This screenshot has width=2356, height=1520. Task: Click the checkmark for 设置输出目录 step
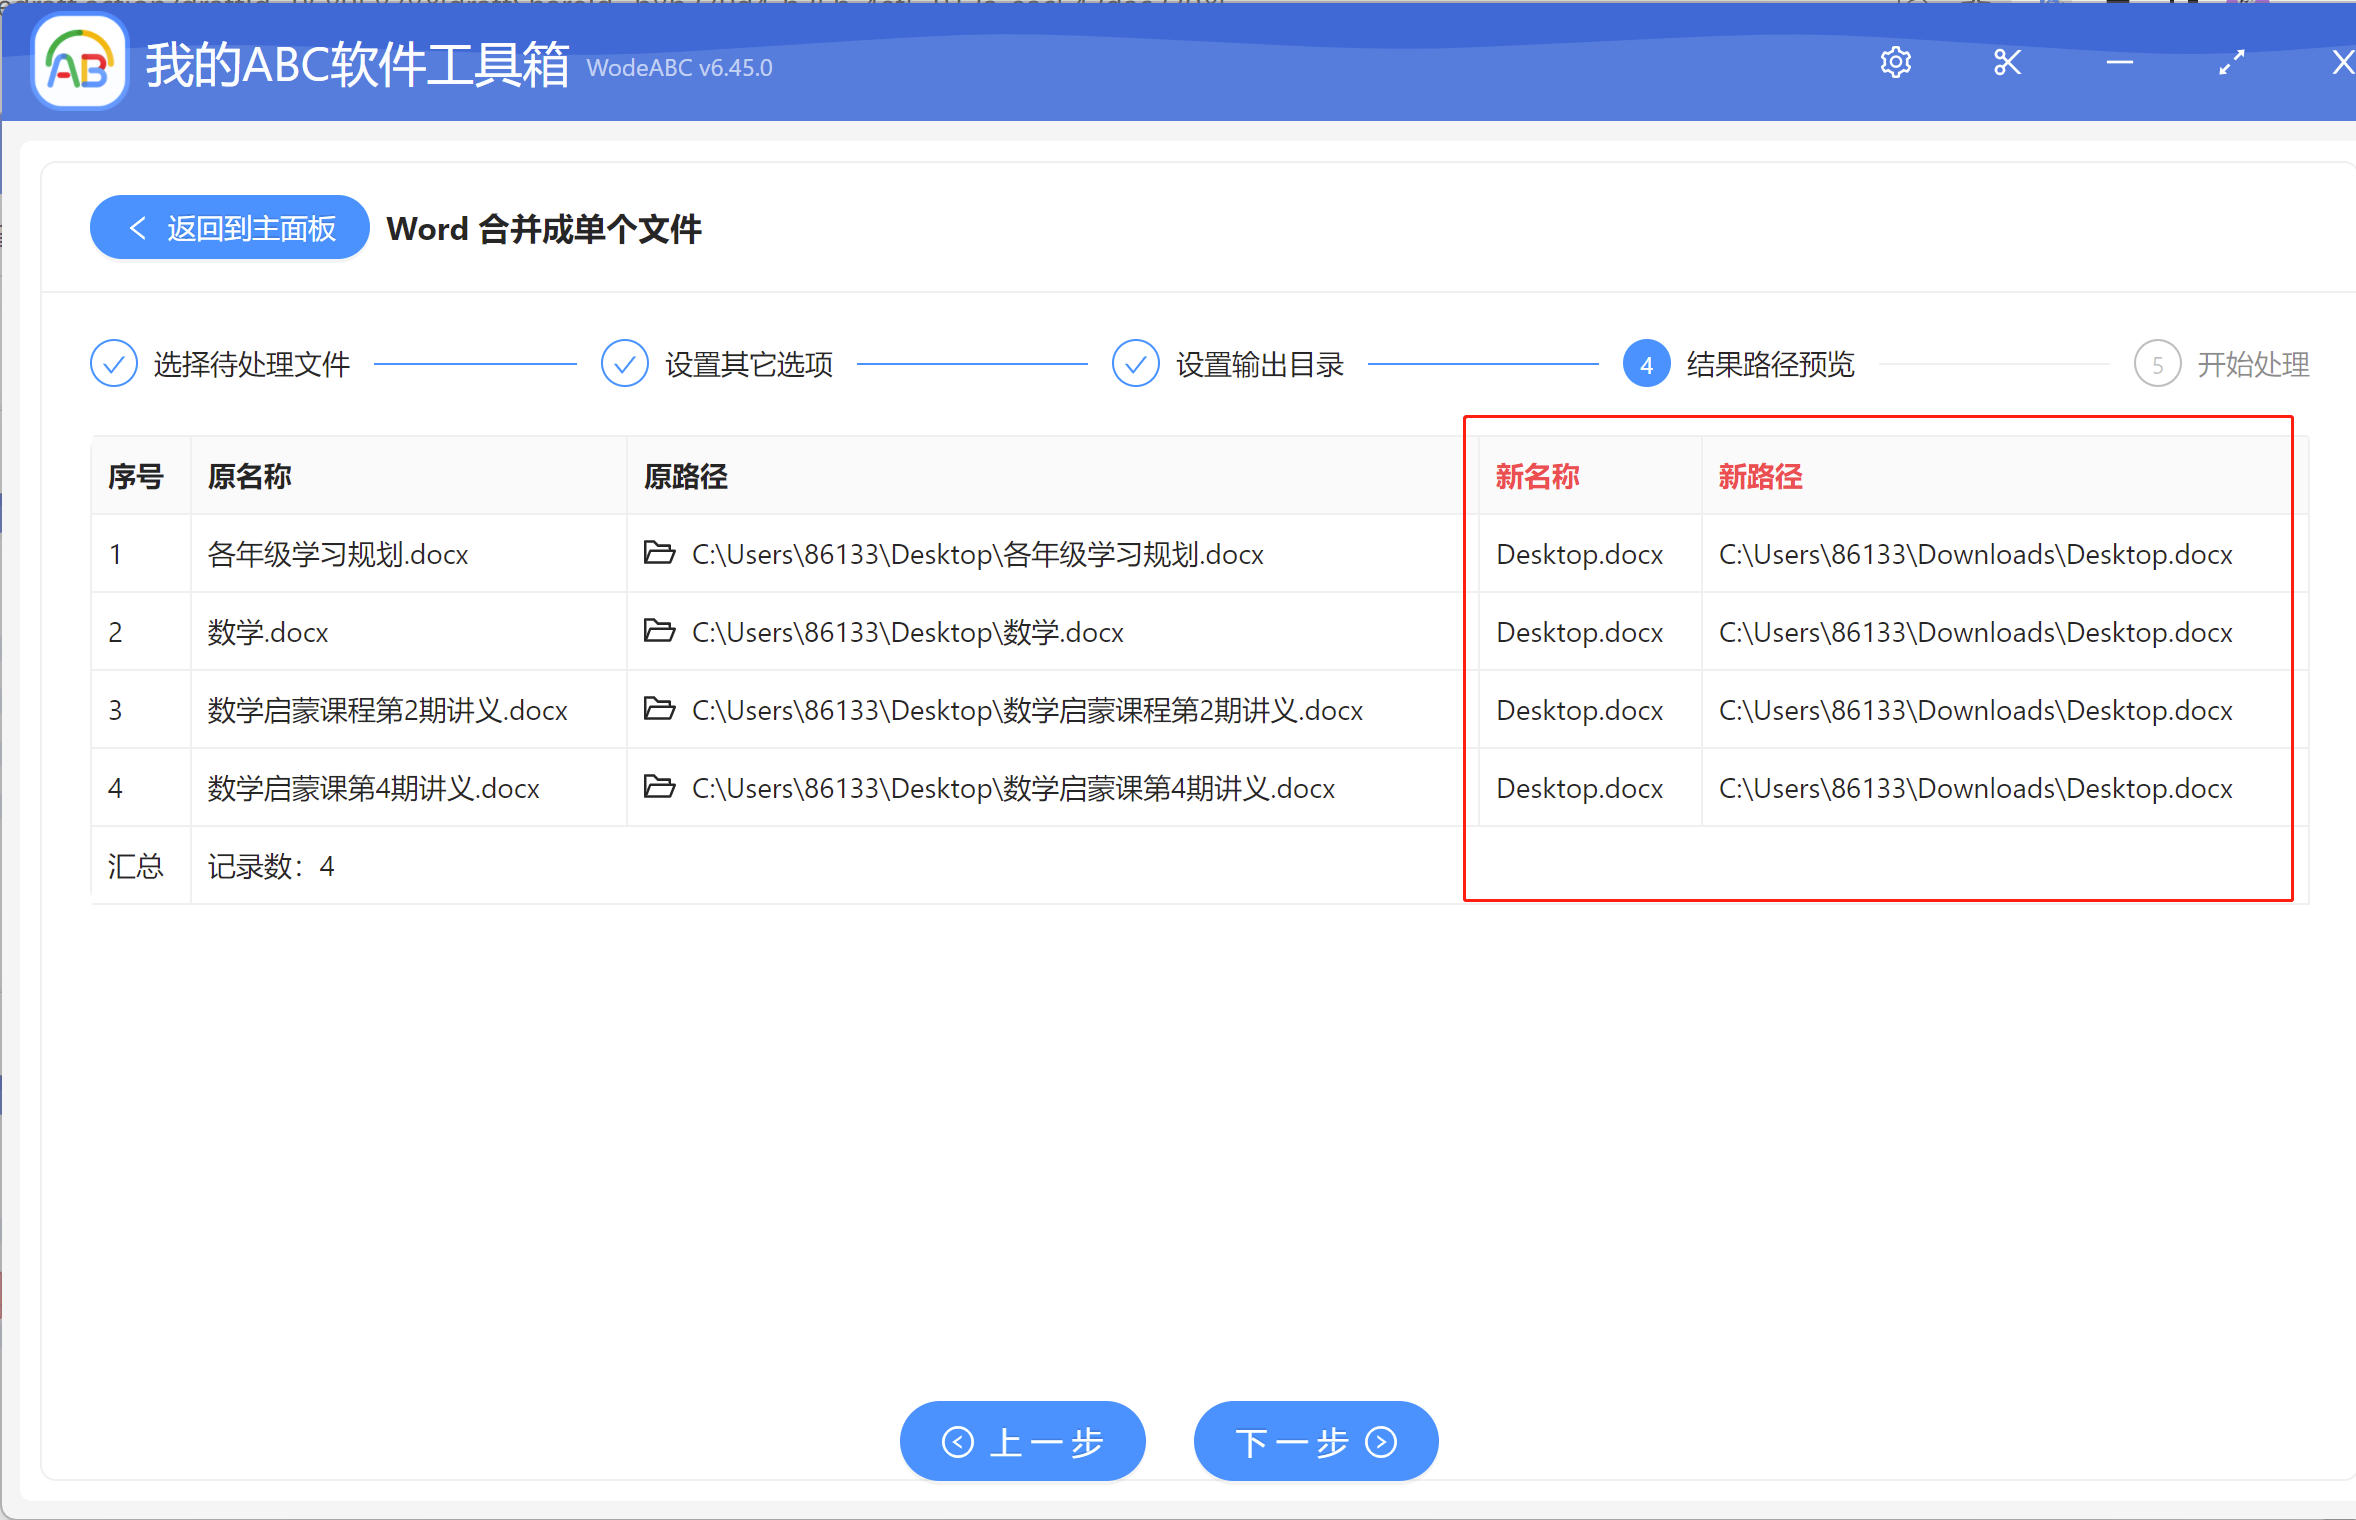coord(1136,363)
